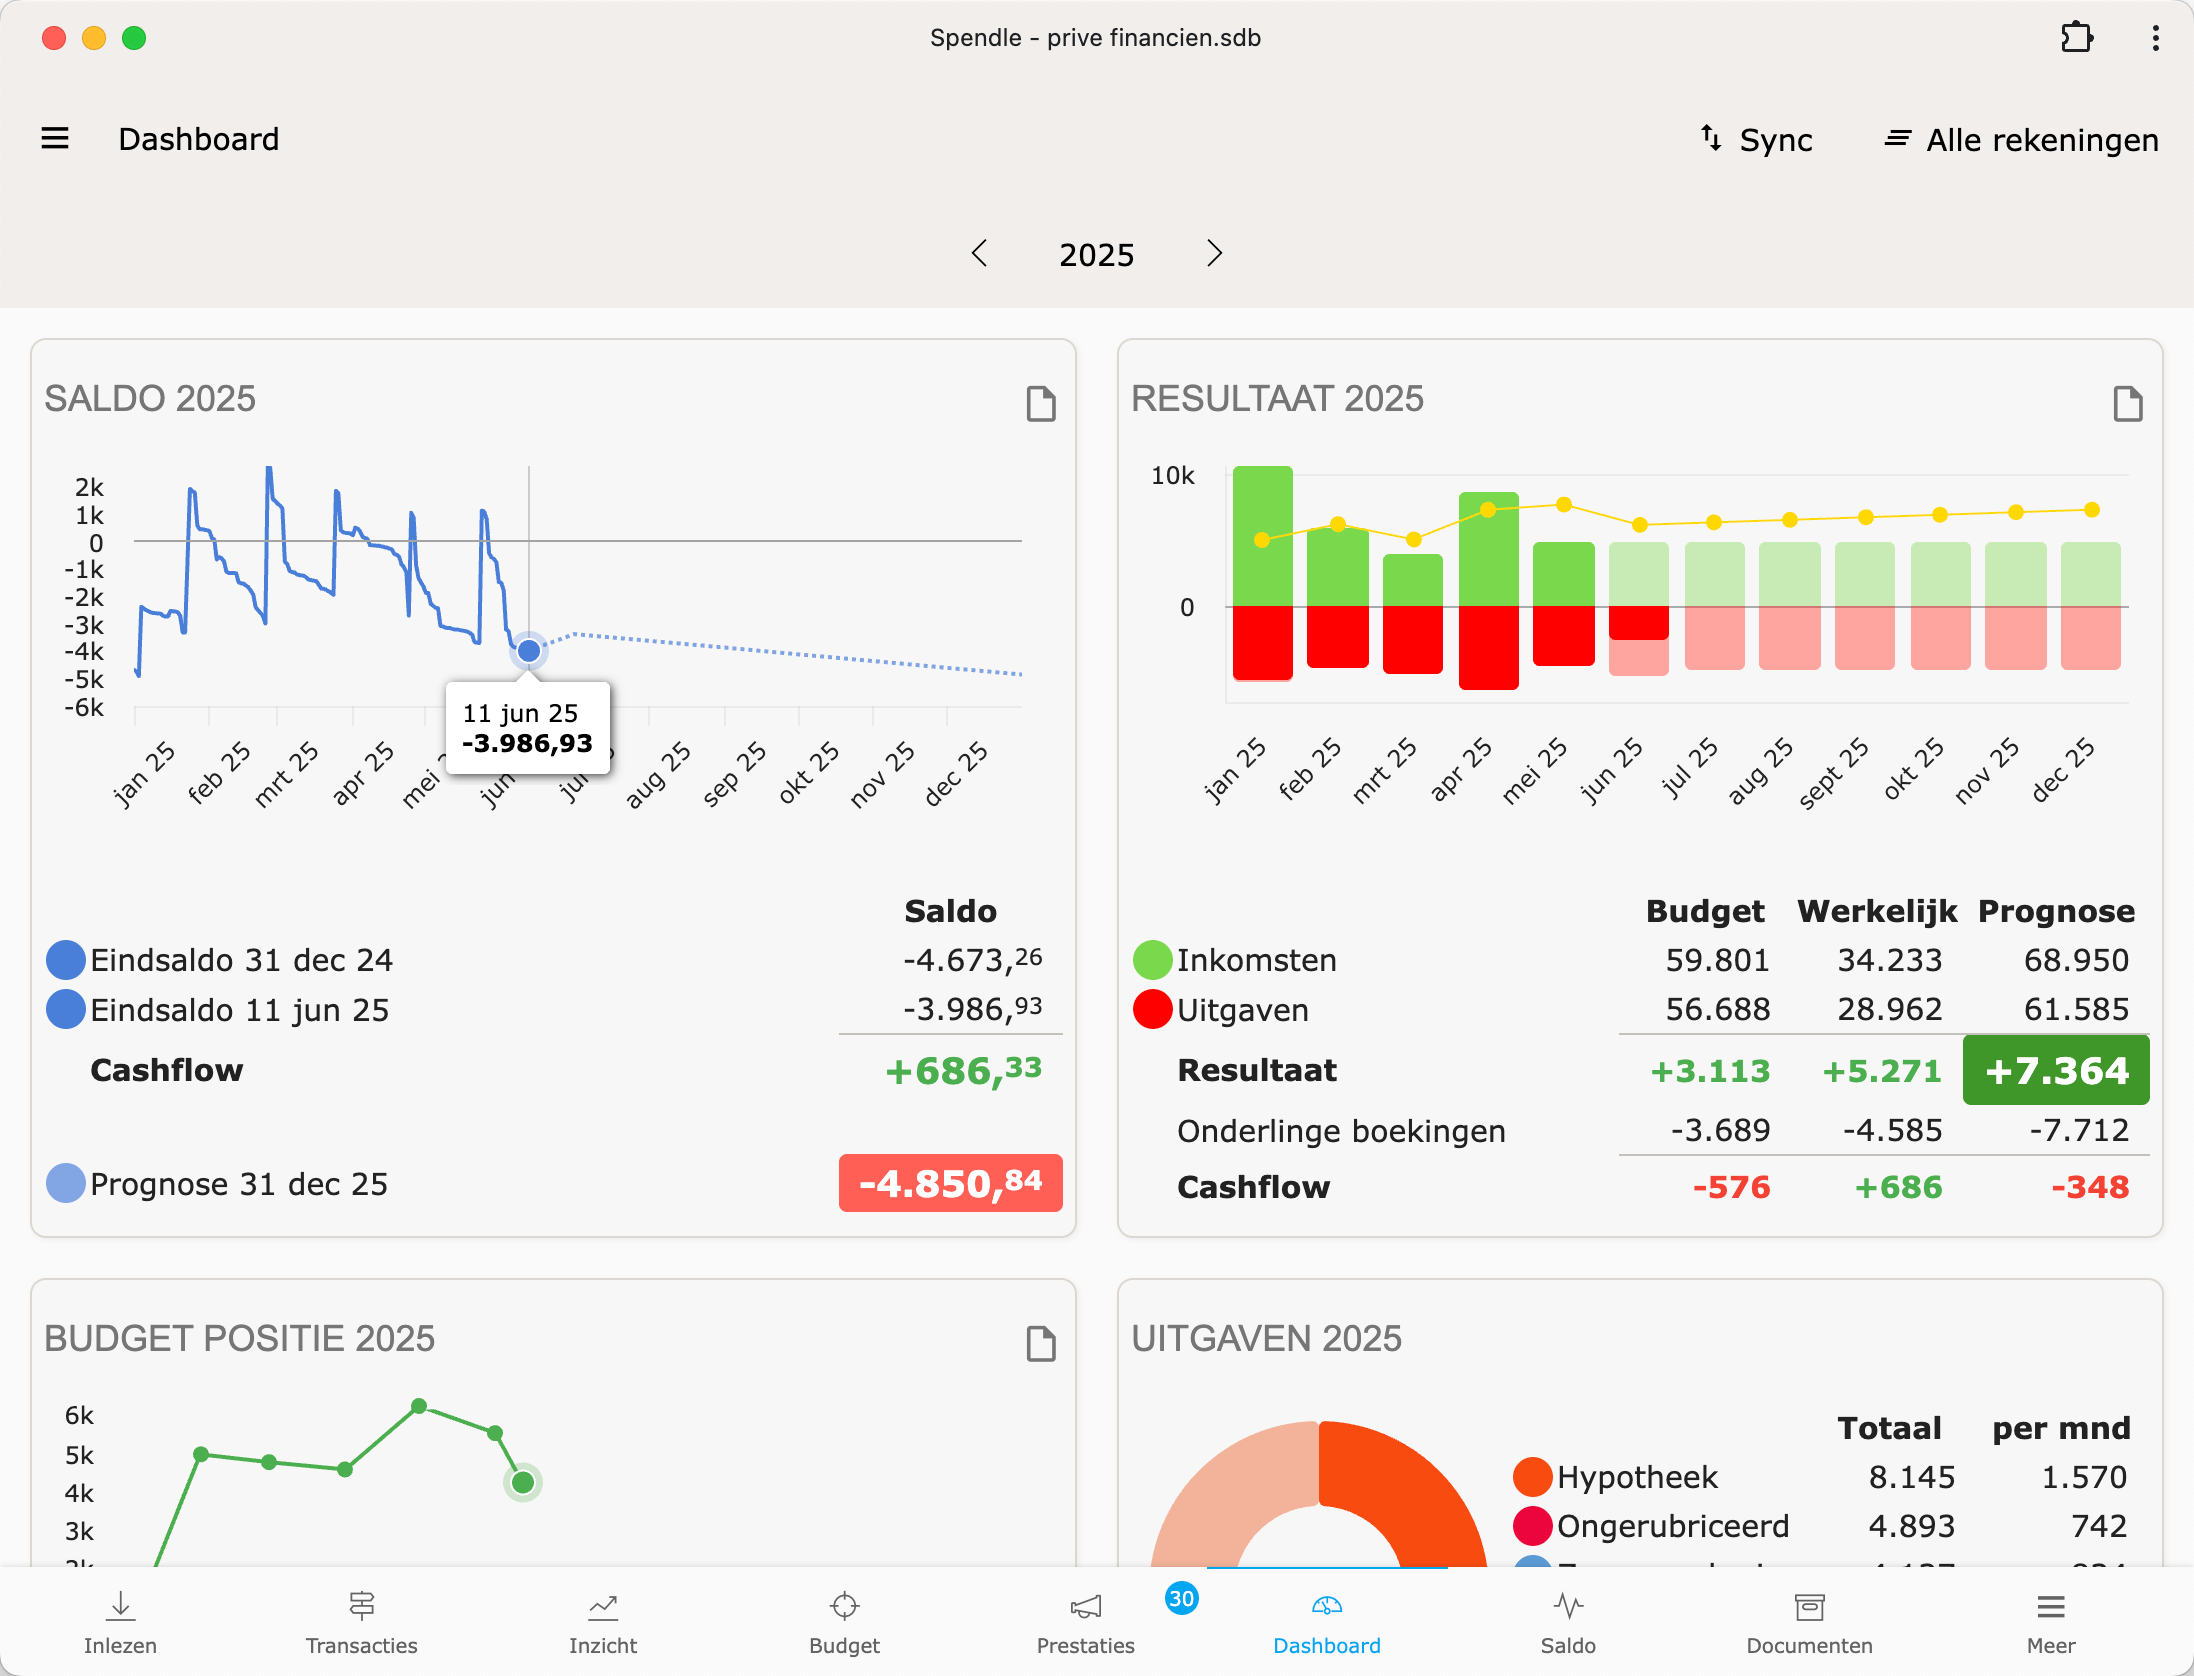The image size is (2194, 1676).
Task: Click the red -4.850,84 prognose saldo badge
Action: 950,1183
